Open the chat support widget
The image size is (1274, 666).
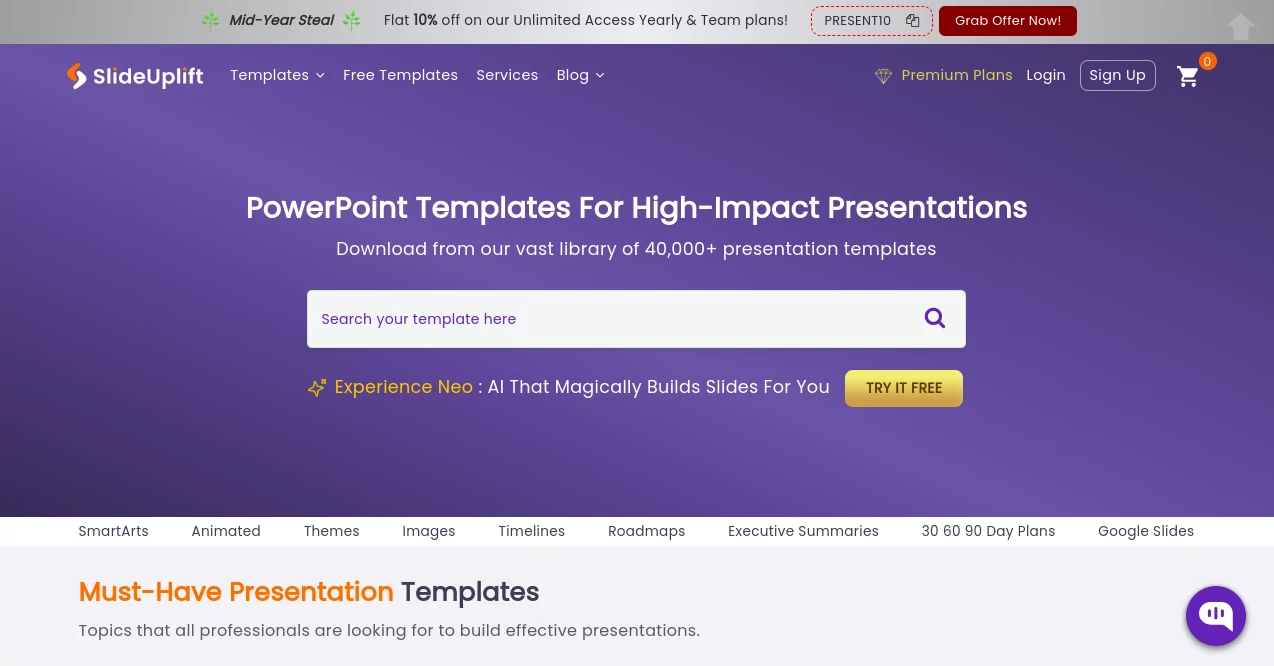pyautogui.click(x=1215, y=616)
